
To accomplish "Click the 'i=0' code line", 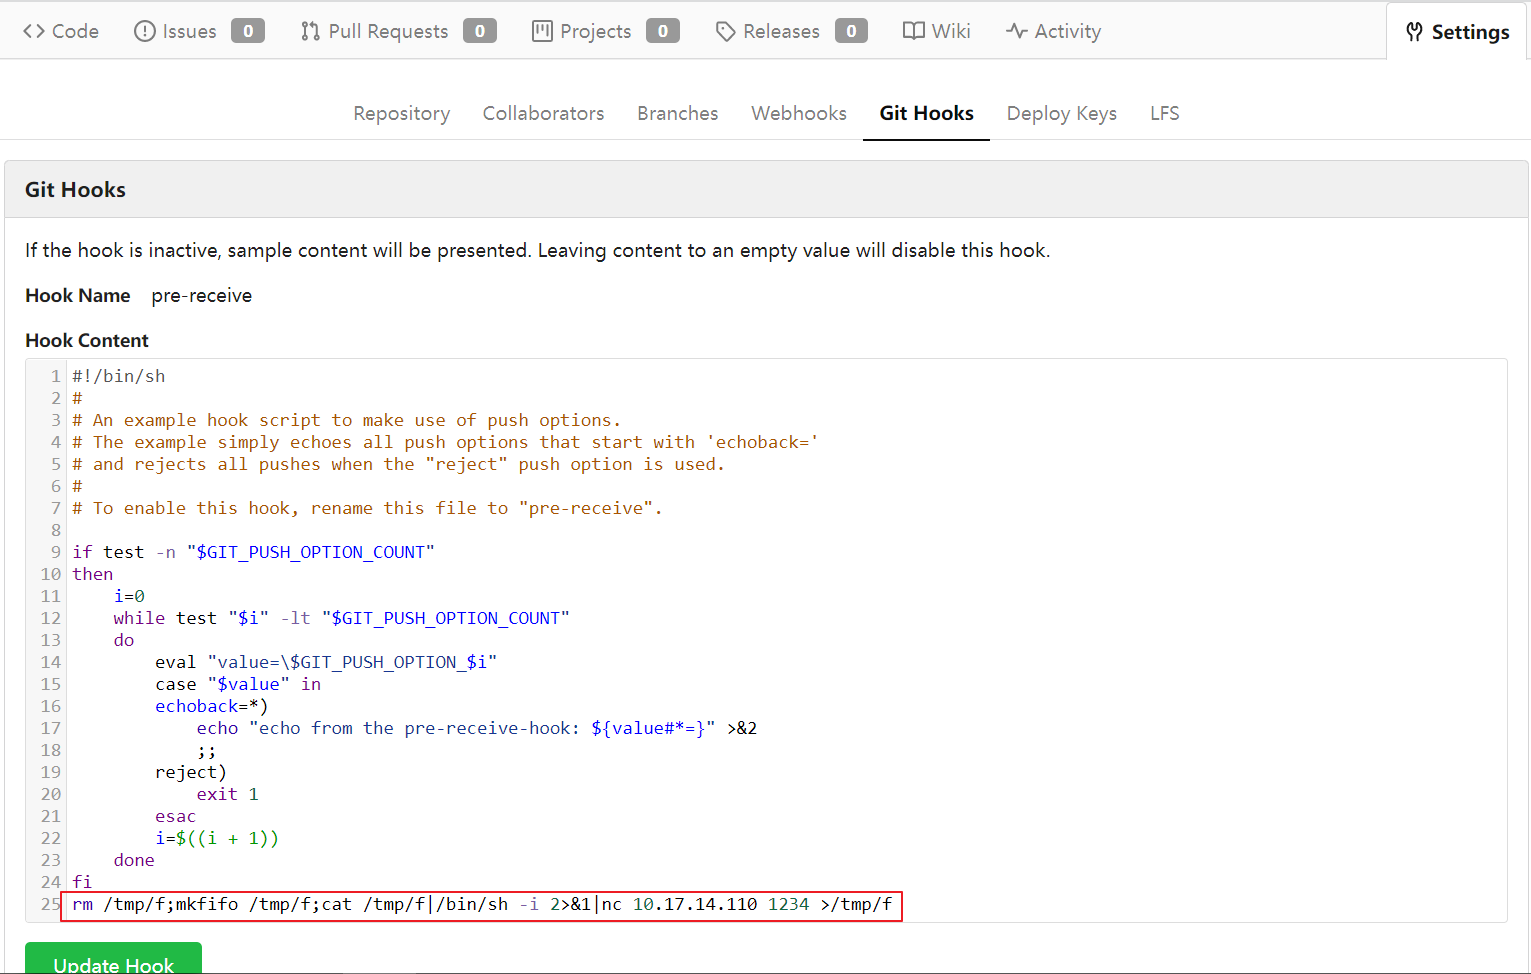I will click(x=129, y=596).
